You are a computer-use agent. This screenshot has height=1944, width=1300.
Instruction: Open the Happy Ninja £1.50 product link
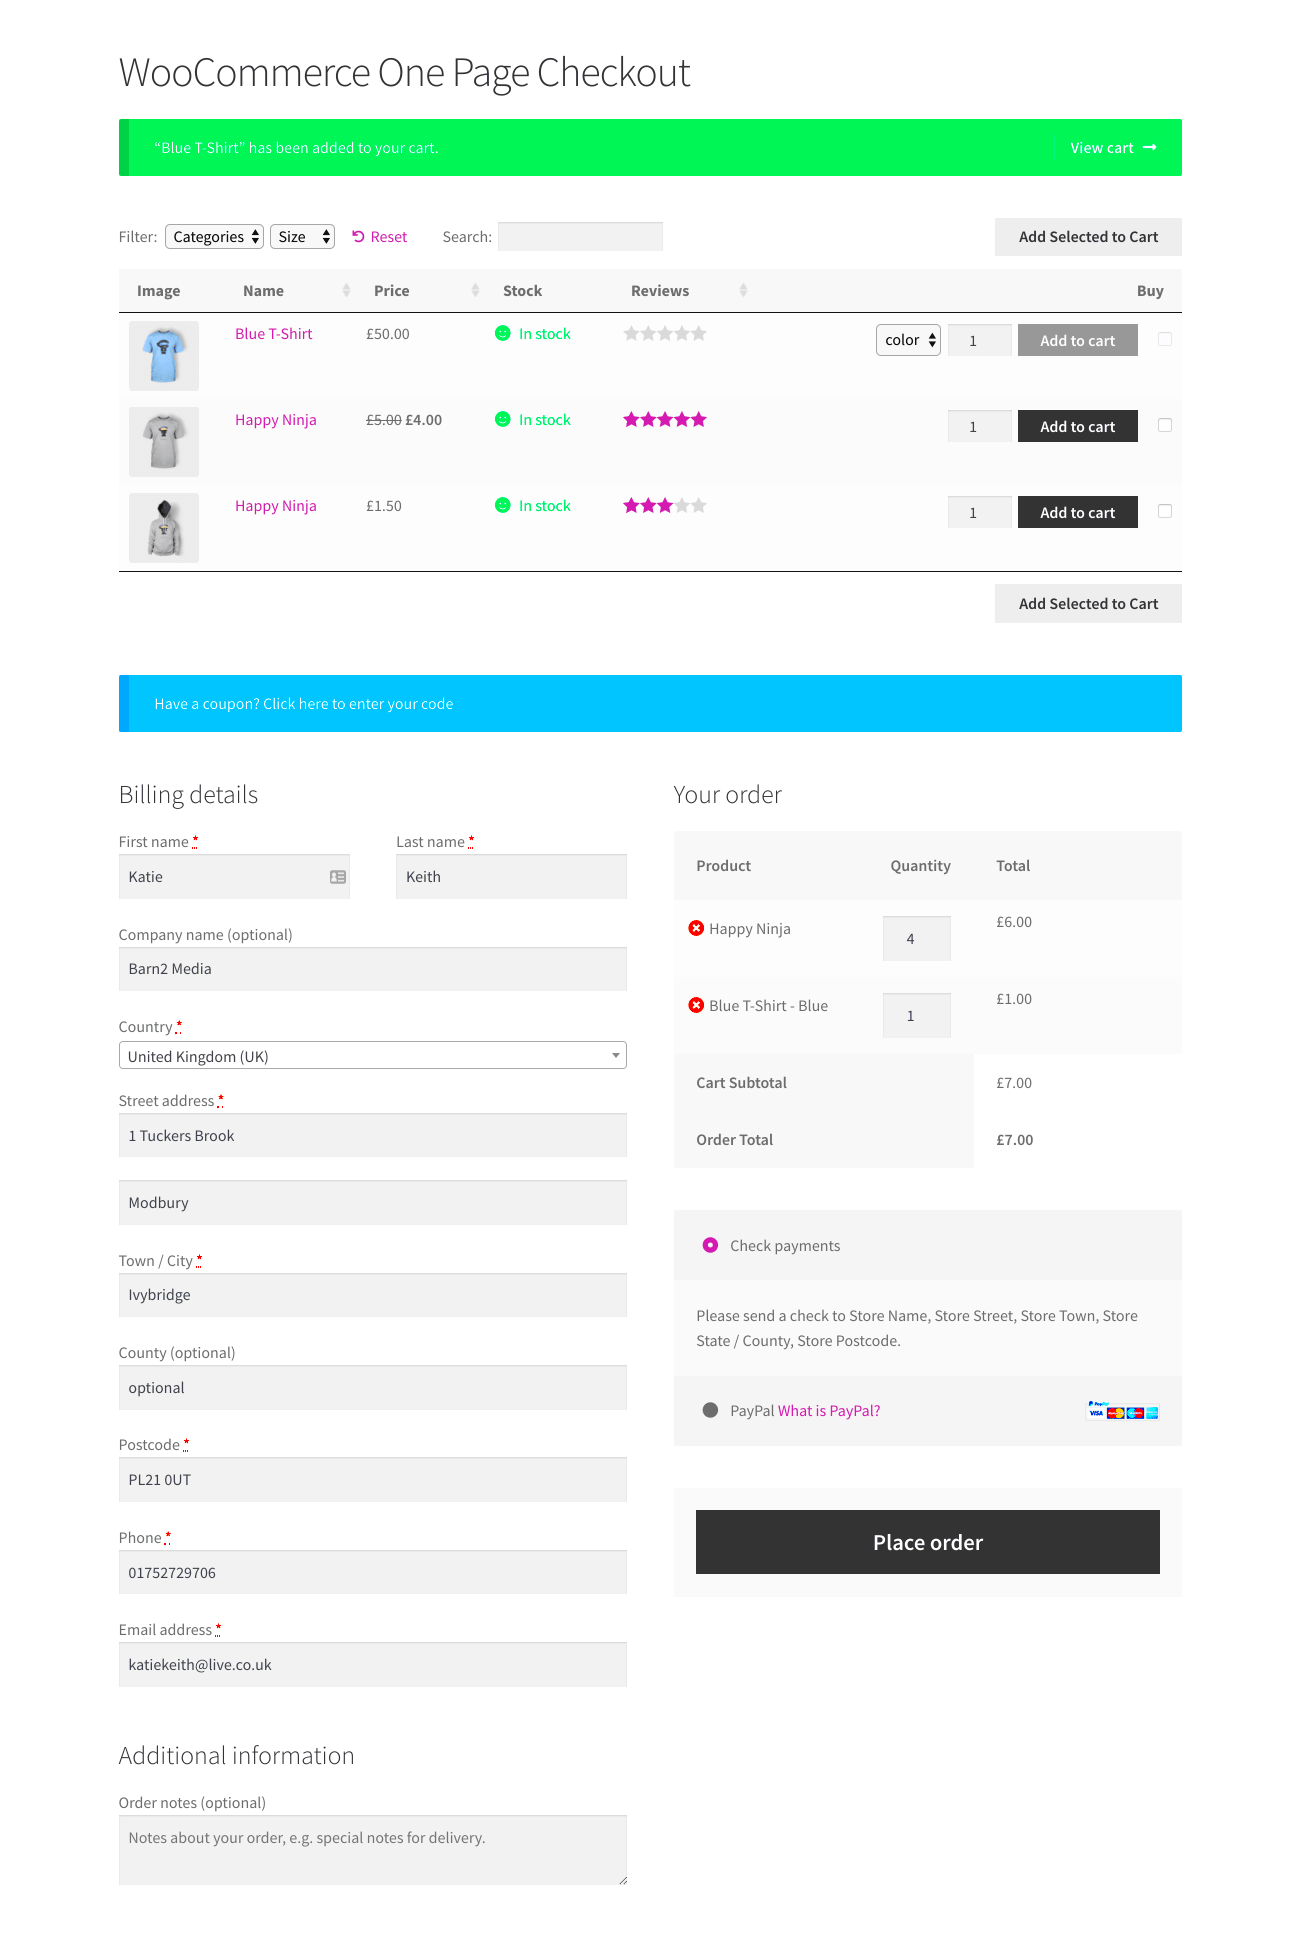click(x=276, y=506)
